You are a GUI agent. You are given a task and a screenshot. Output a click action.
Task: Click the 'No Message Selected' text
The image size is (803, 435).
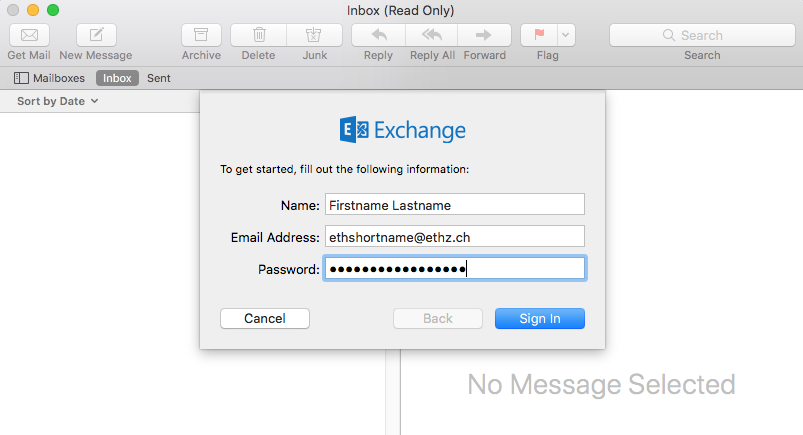click(601, 384)
